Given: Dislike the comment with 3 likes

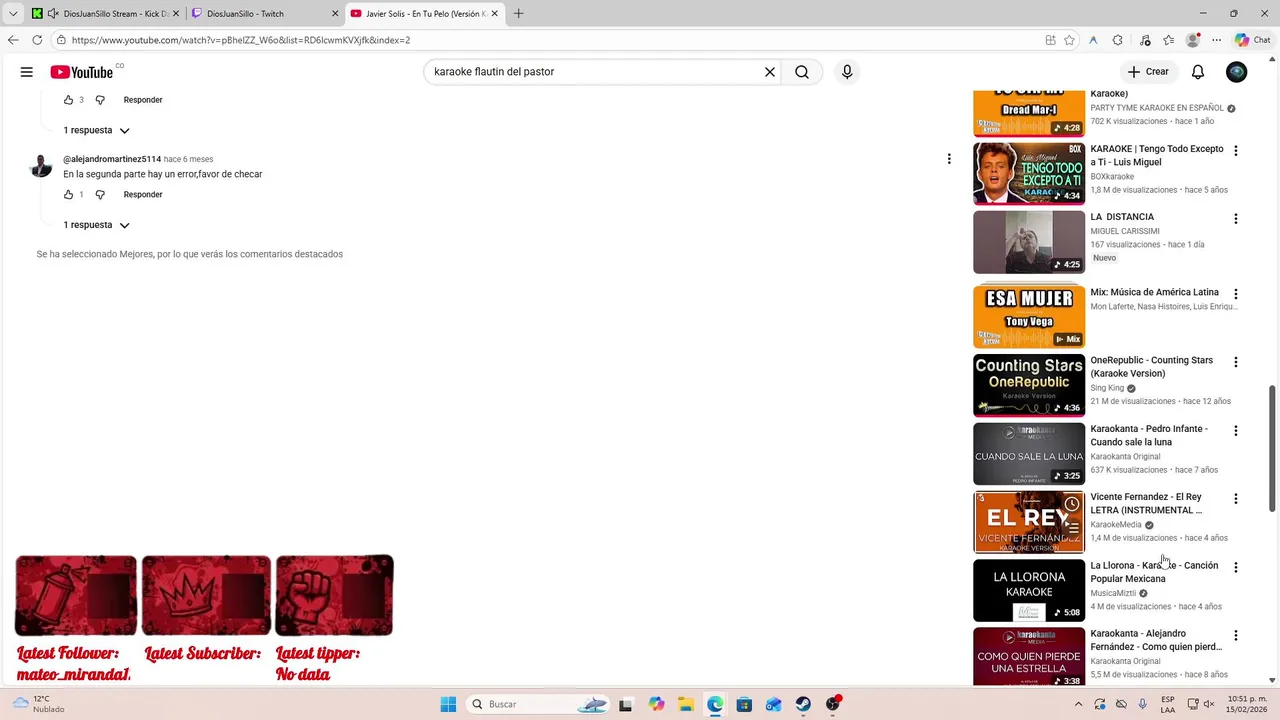Looking at the screenshot, I should [100, 100].
